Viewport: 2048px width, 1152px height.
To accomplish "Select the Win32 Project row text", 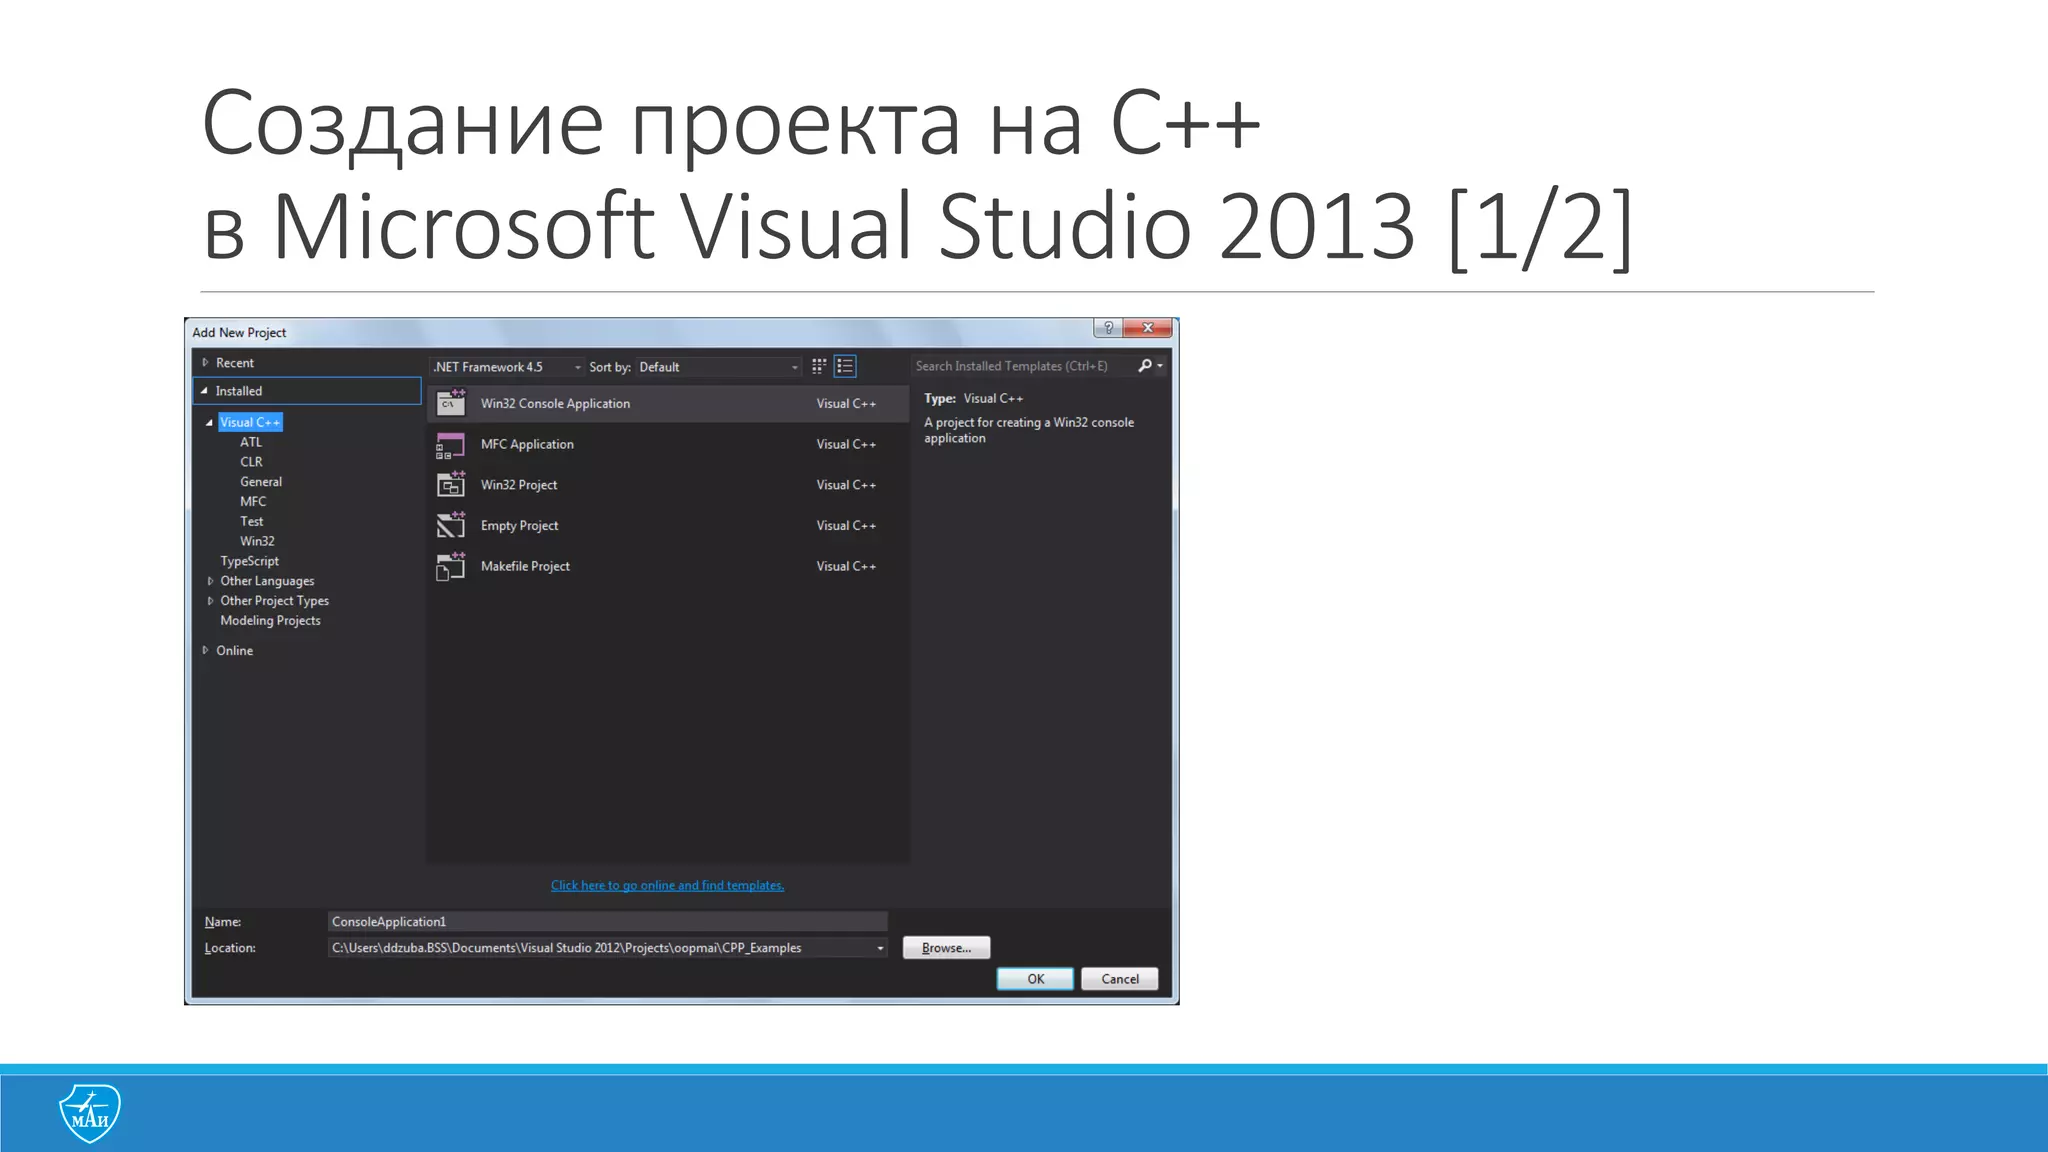I will tap(519, 485).
